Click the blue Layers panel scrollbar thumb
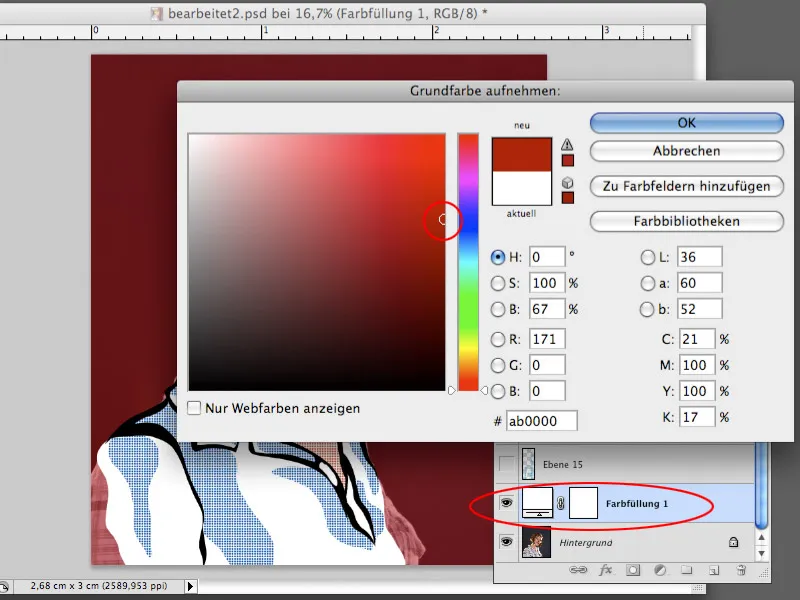 click(x=761, y=486)
